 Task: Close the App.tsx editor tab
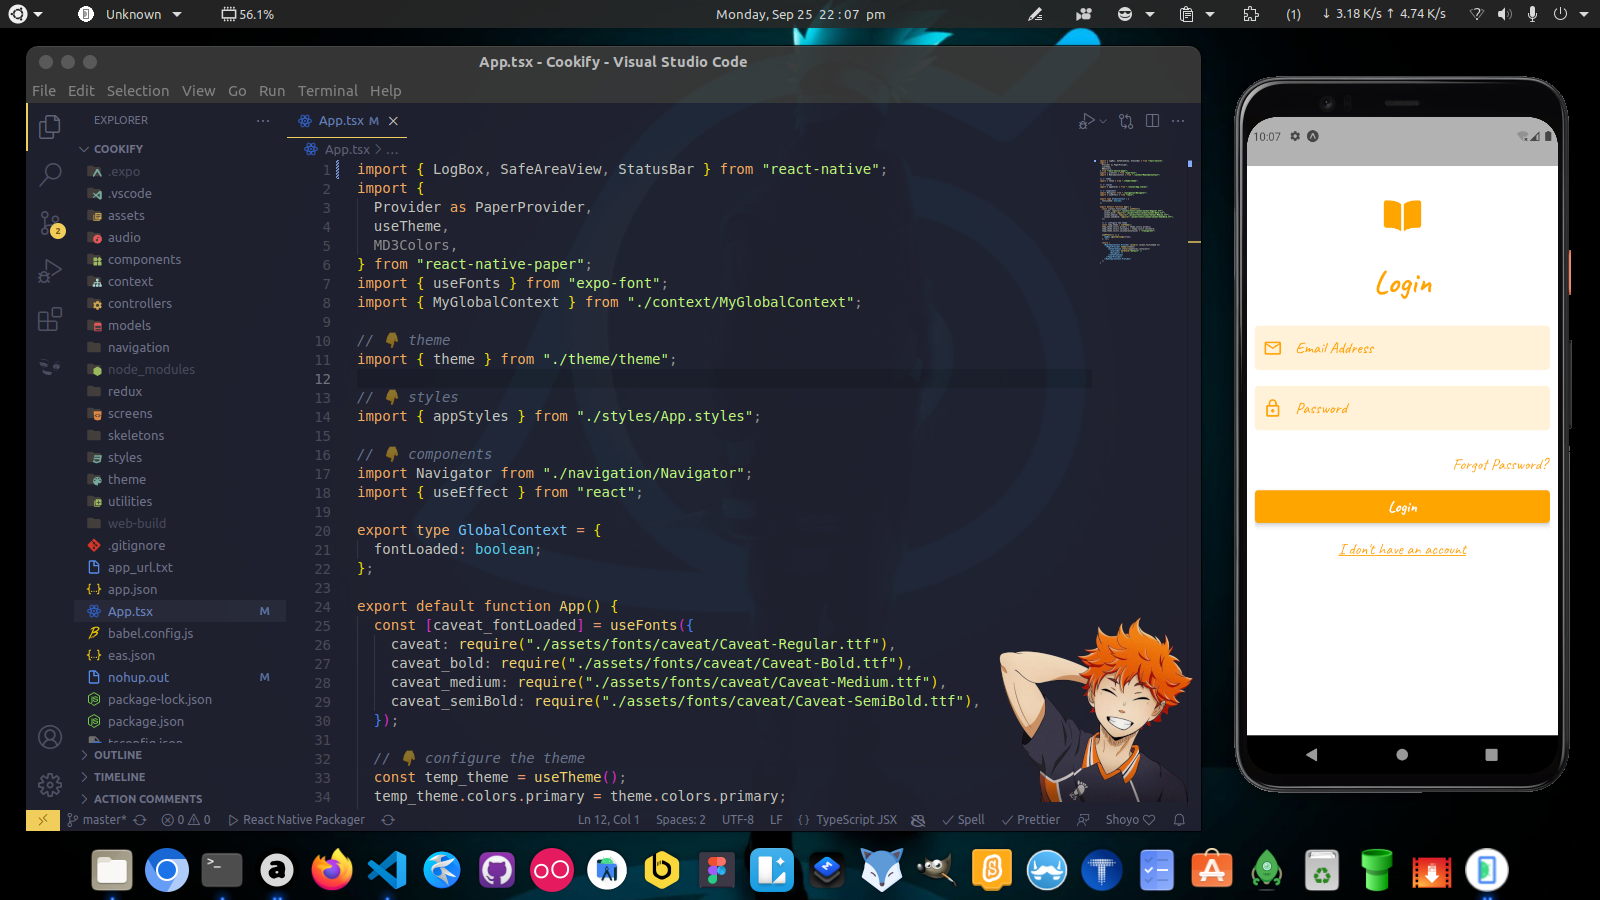coord(393,121)
